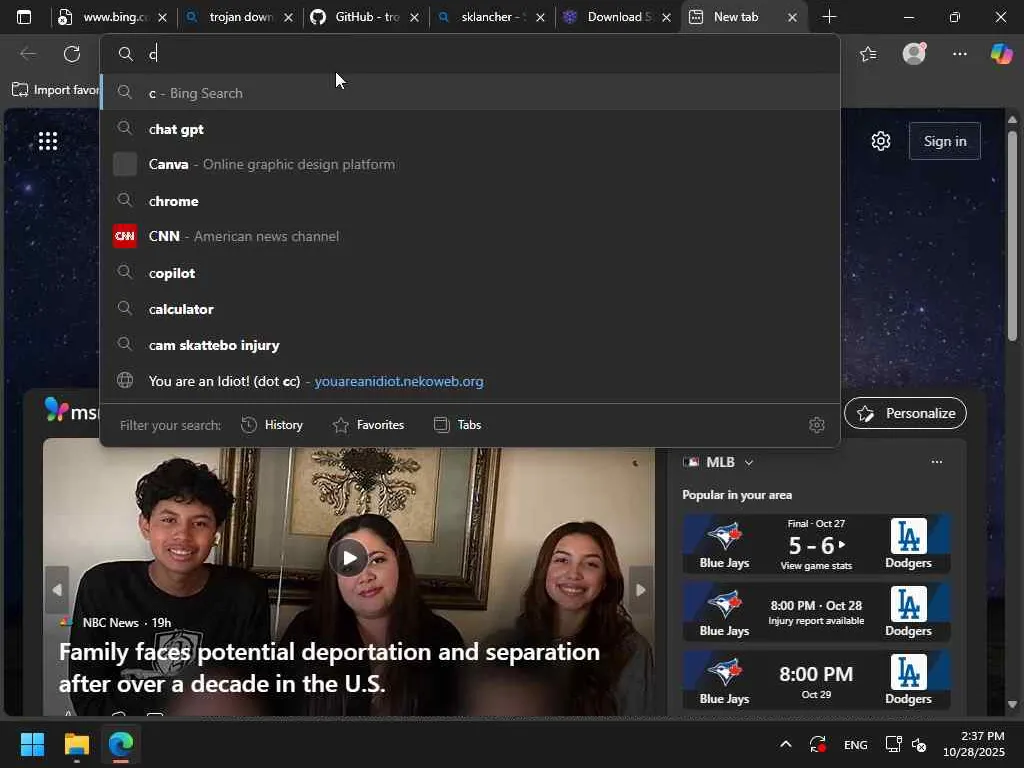Click the Back navigation arrow
Viewport: 1024px width, 768px height.
tap(27, 54)
